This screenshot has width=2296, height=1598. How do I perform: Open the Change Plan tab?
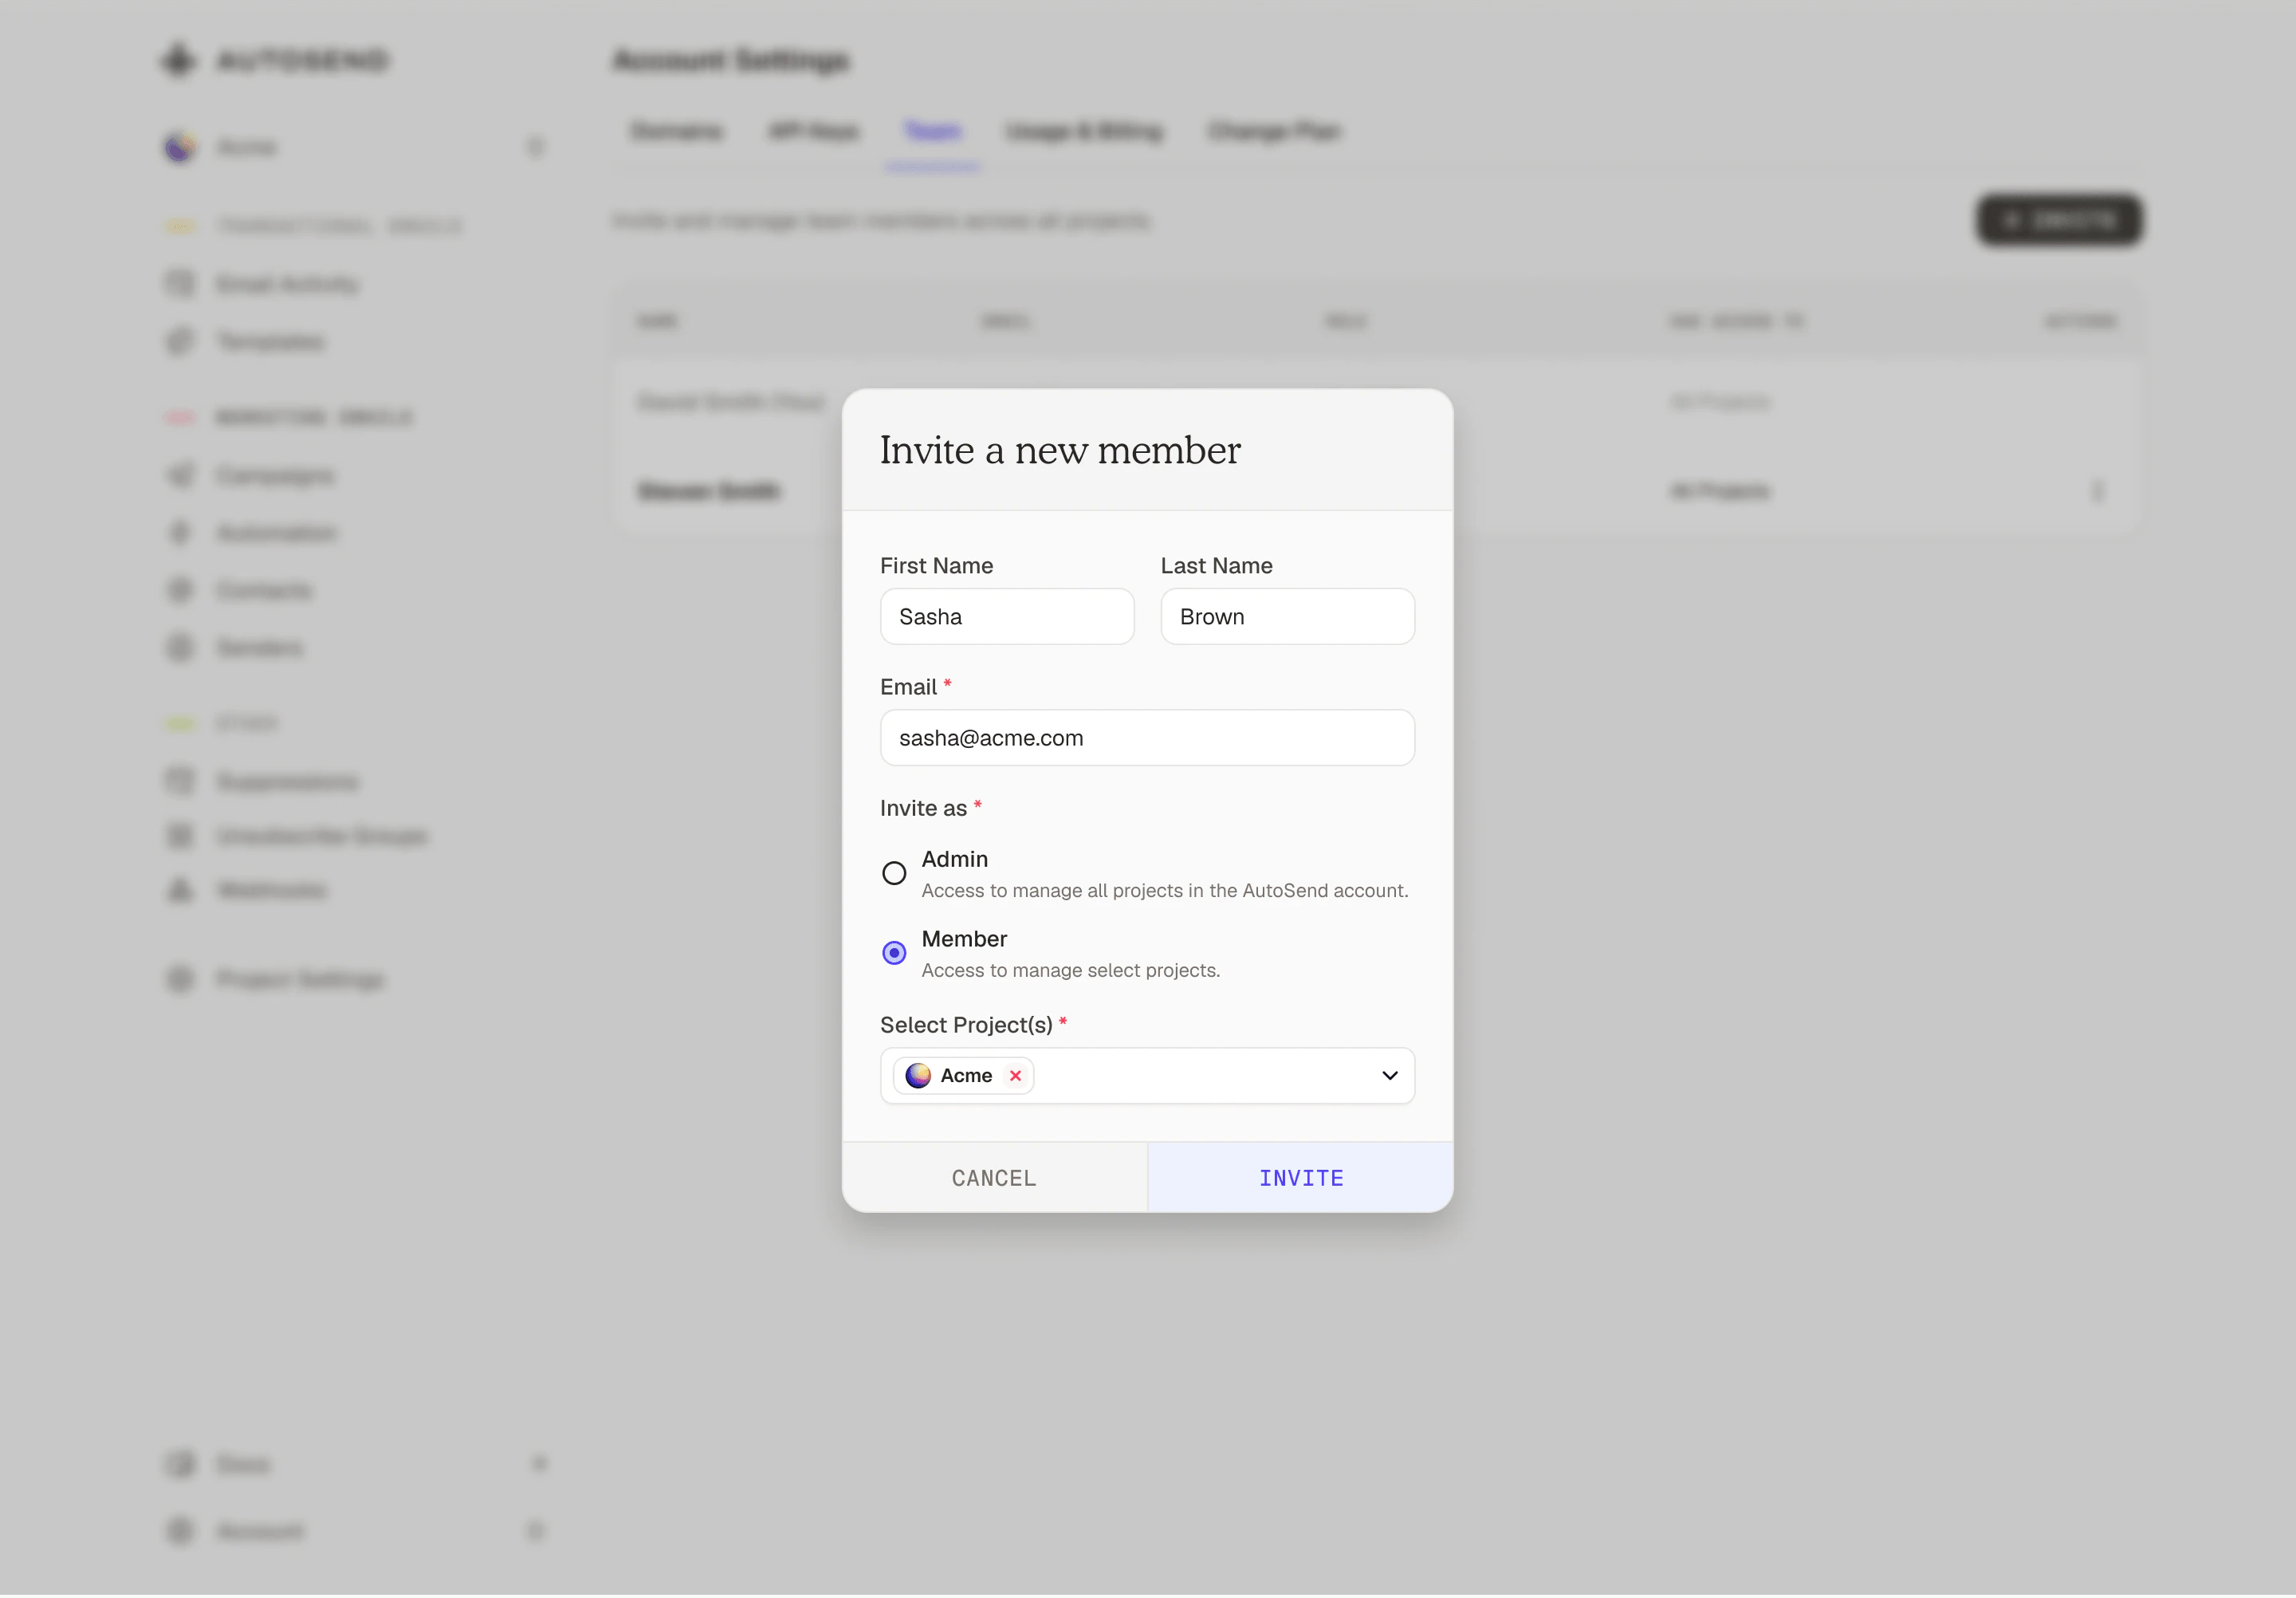[1274, 131]
